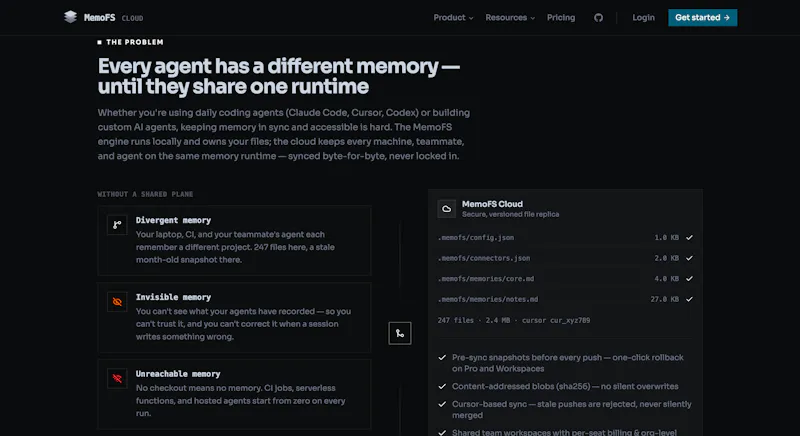The width and height of the screenshot is (800, 436).
Task: Click the THE PROBLEM section label
Action: coord(135,42)
